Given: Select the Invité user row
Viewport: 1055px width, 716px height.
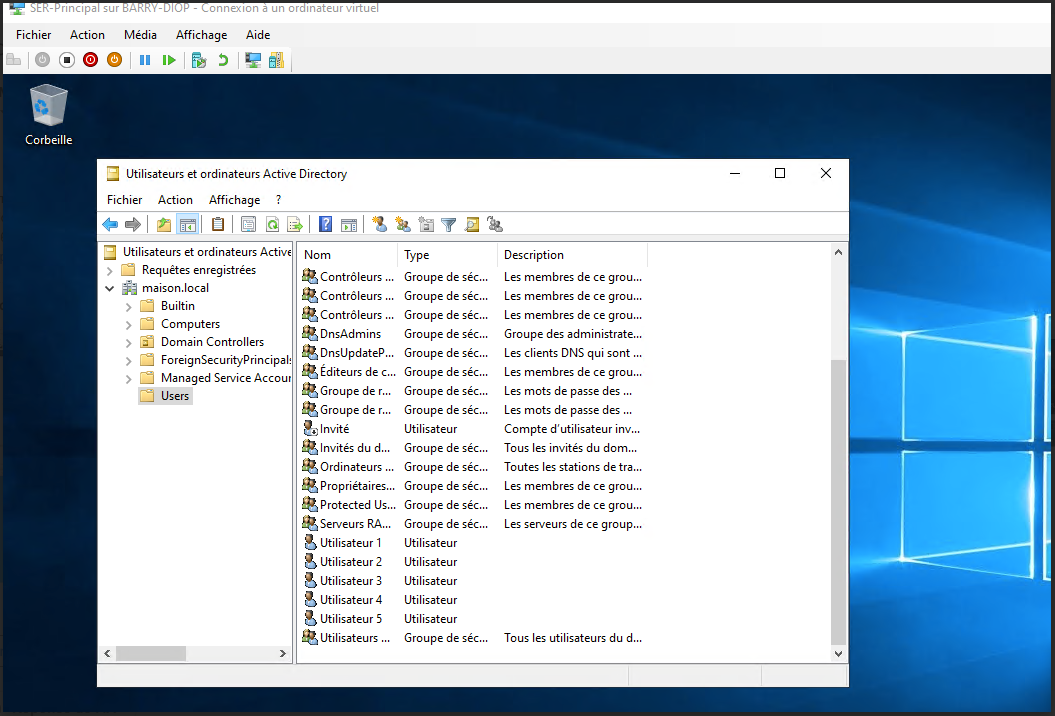Looking at the screenshot, I should (472, 429).
